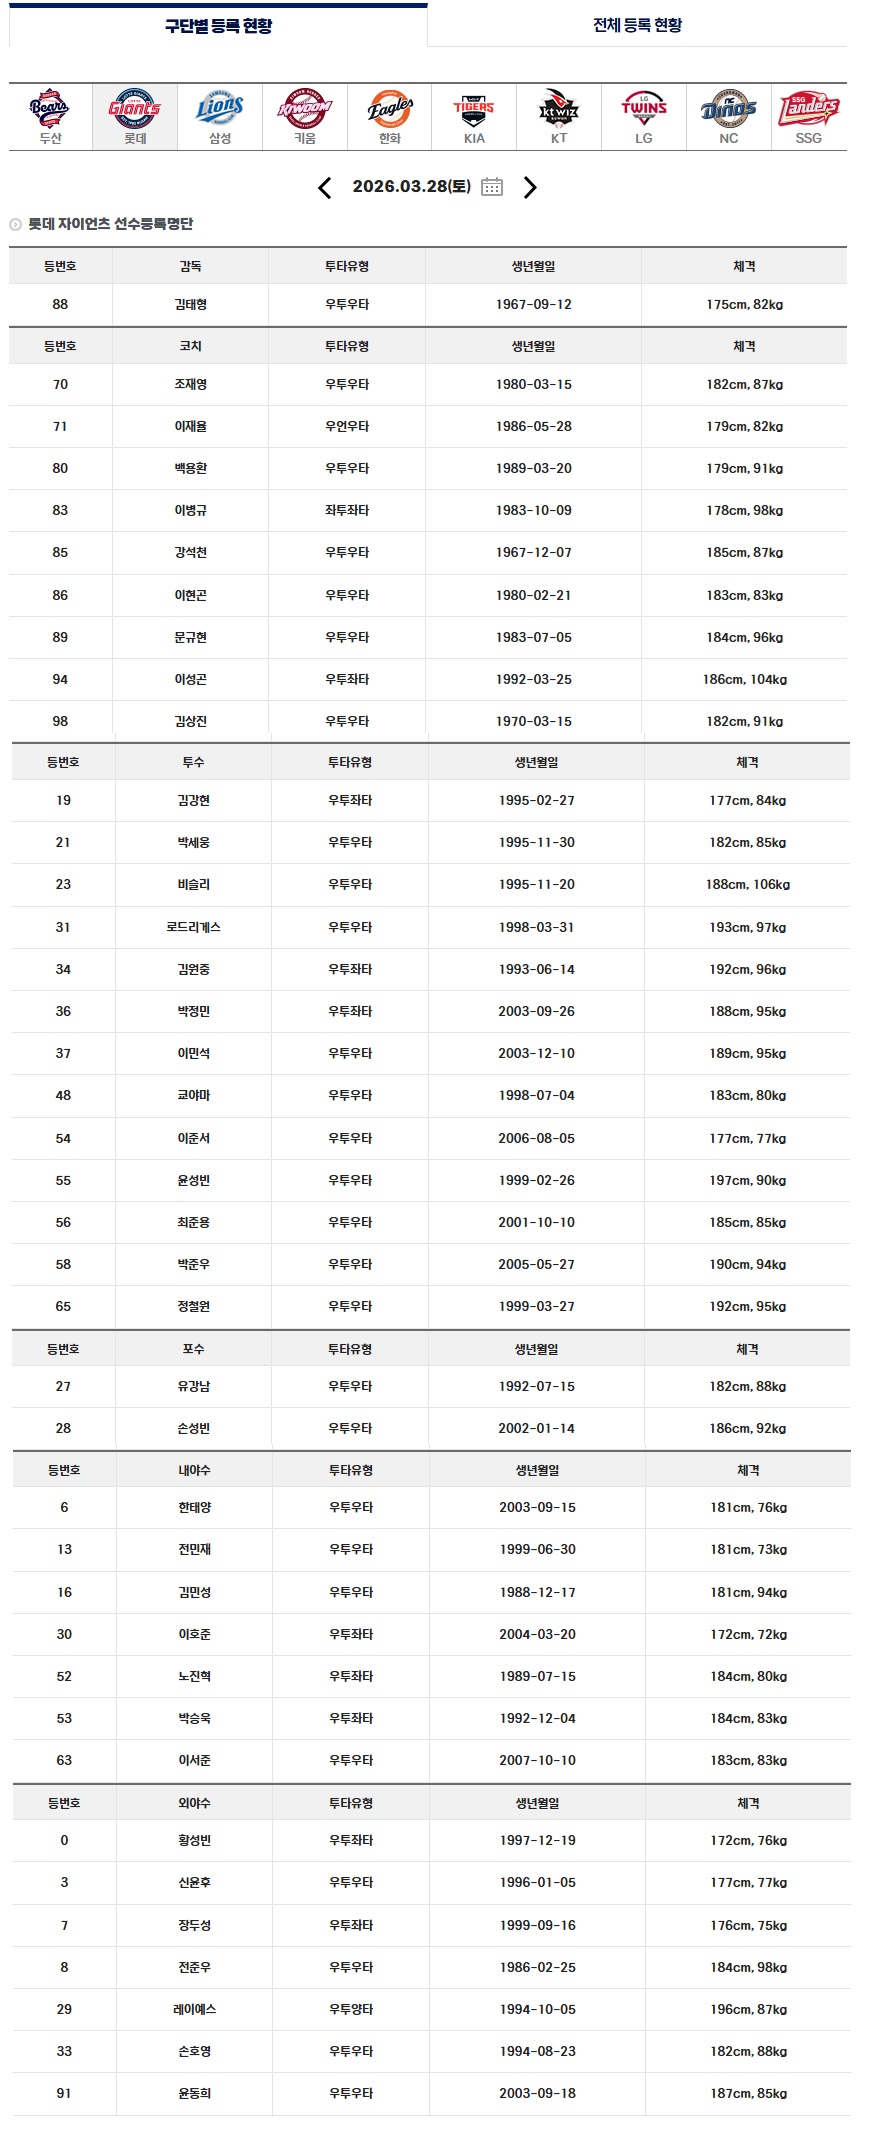
Task: Choose the SSG Landers team logo
Action: point(808,108)
